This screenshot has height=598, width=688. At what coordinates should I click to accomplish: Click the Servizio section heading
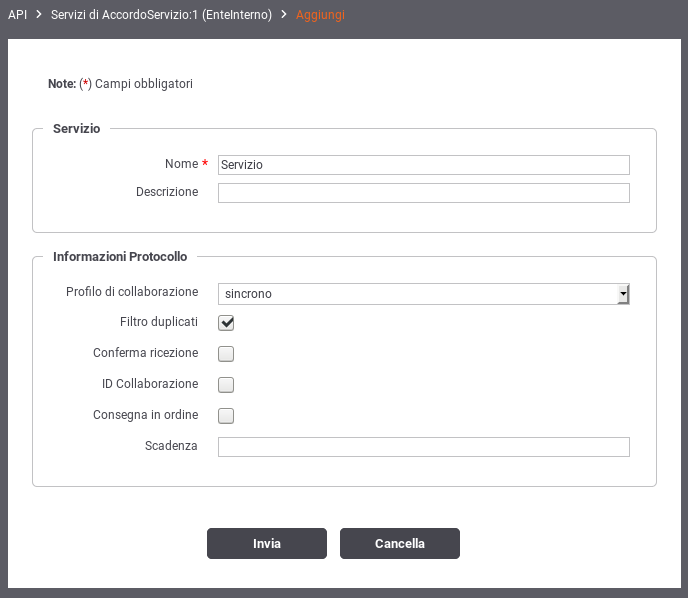[77, 129]
